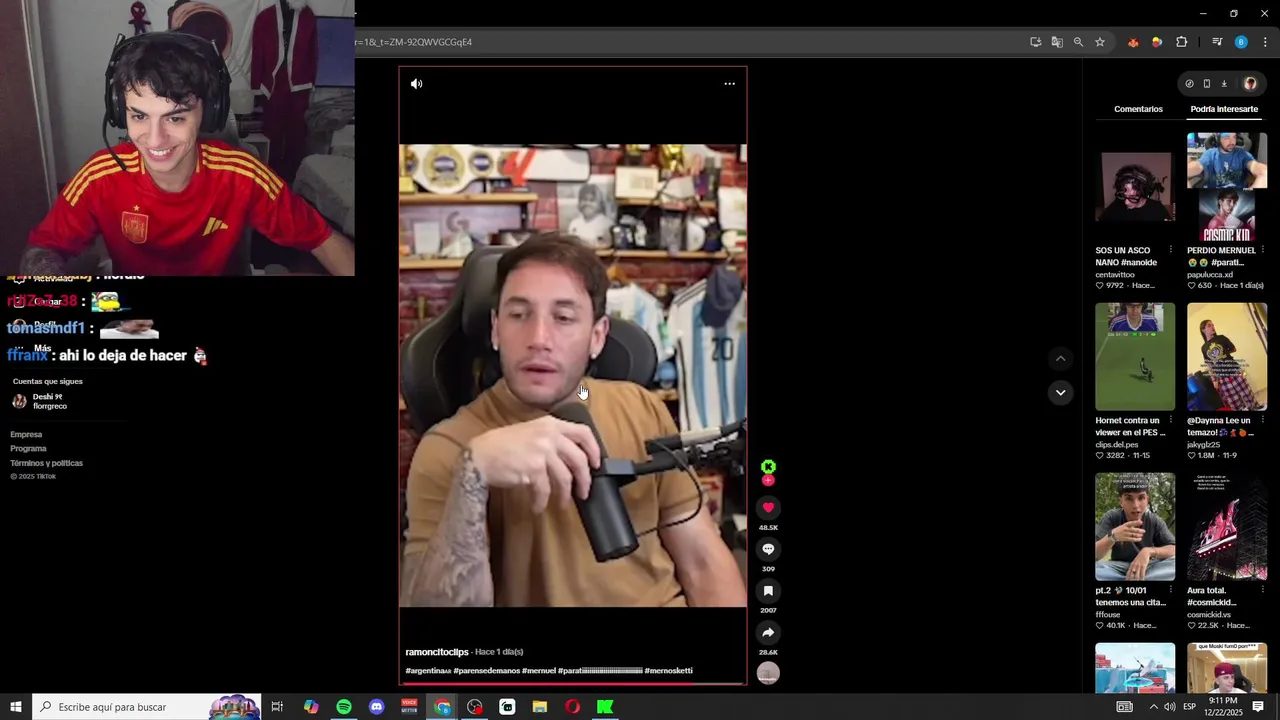Open the SOS UN ASCO NANO video thumbnail

click(x=1135, y=187)
